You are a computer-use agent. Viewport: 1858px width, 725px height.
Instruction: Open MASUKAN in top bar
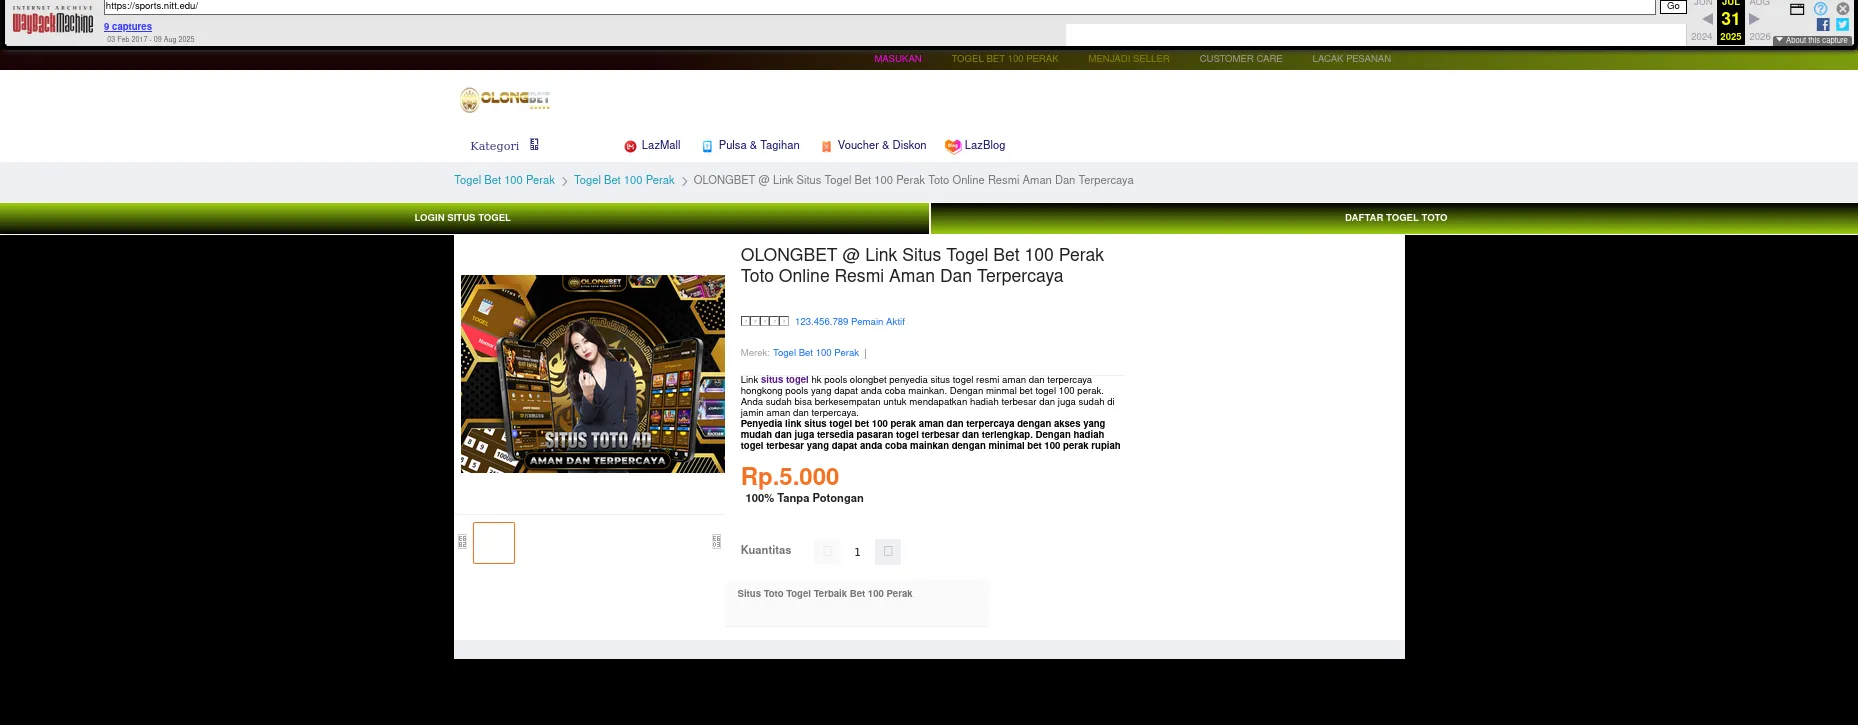[898, 59]
